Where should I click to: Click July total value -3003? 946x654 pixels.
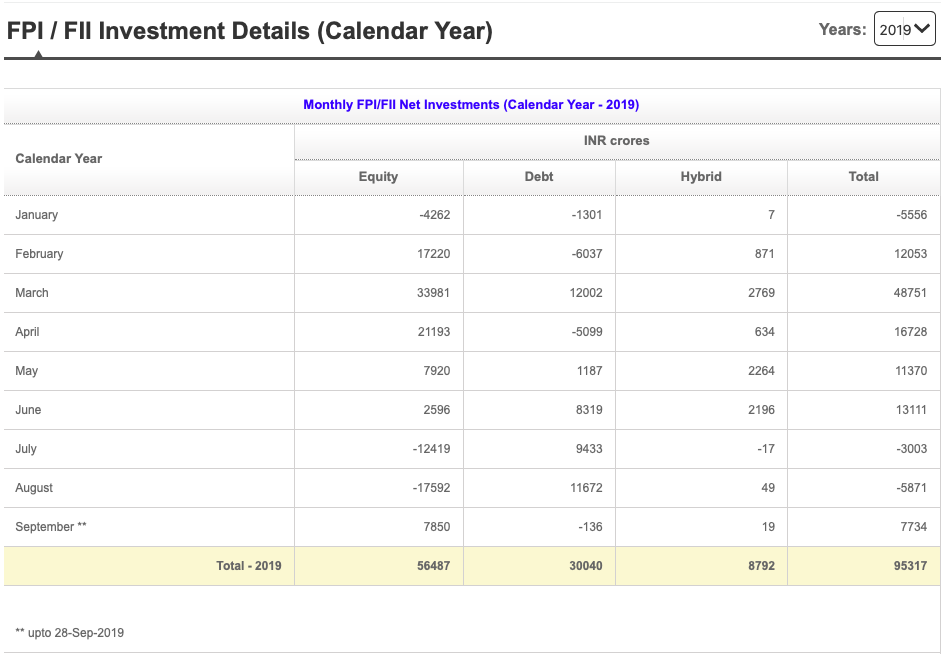coord(912,449)
